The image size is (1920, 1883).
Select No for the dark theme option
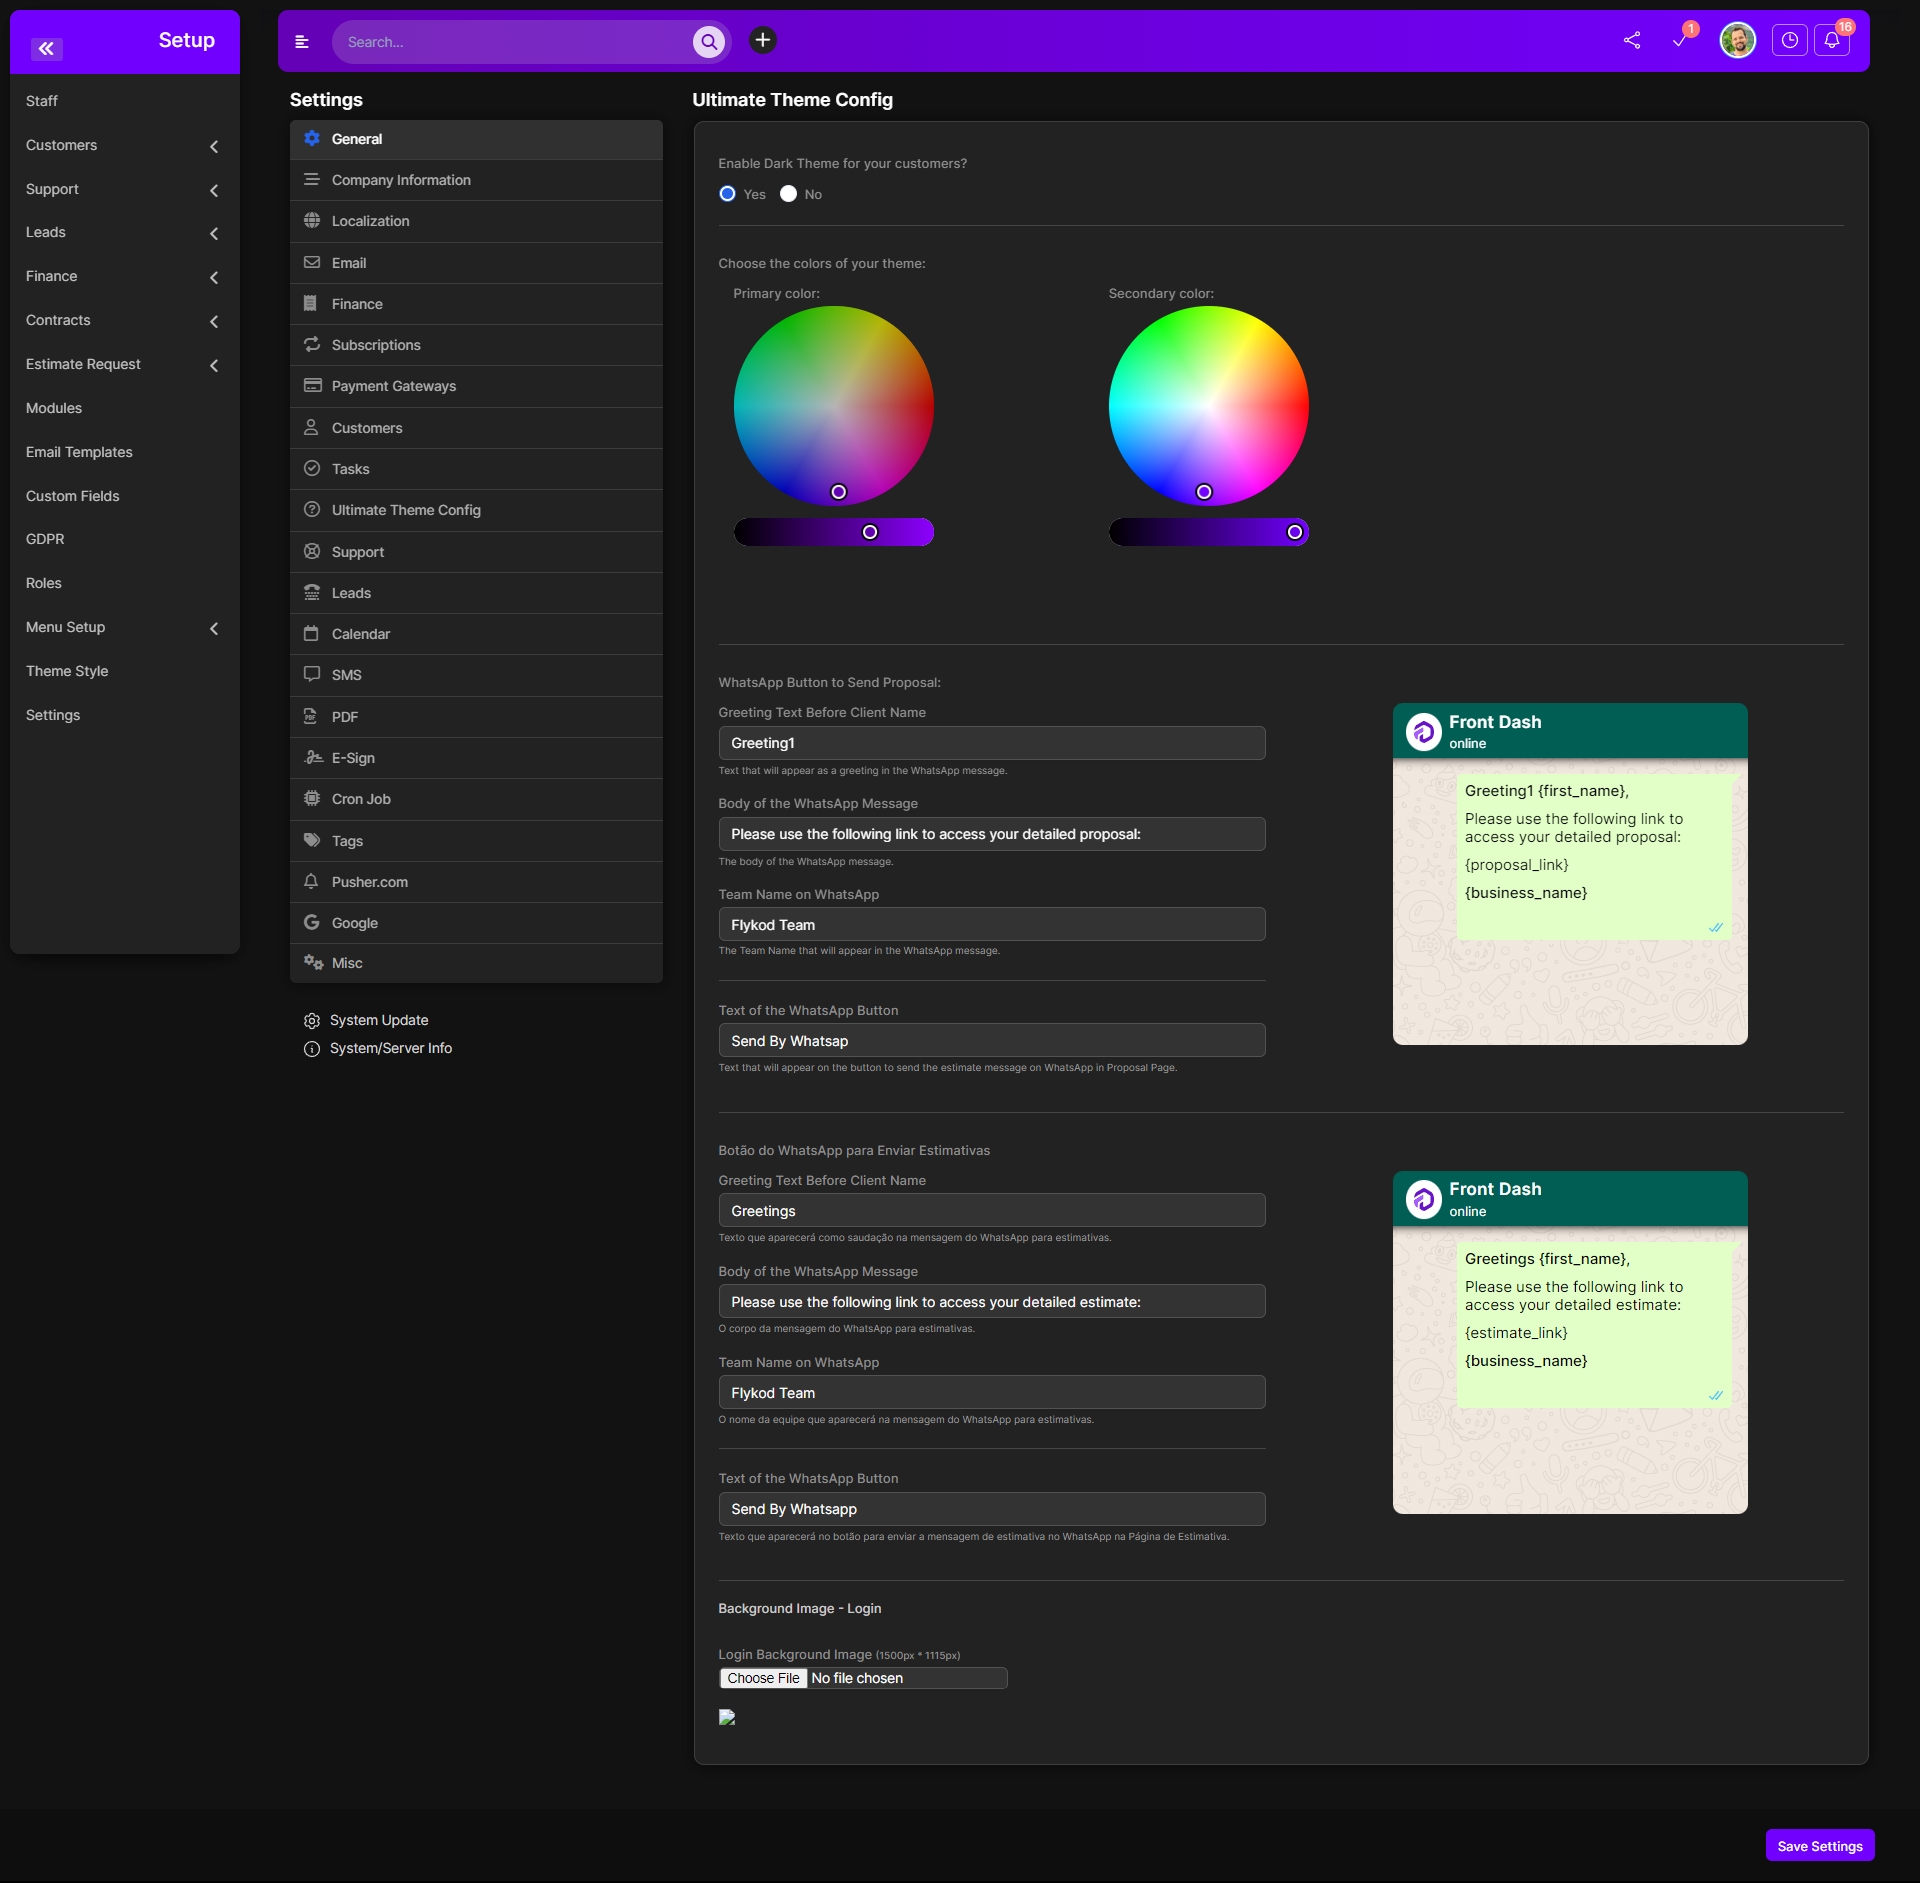788,193
